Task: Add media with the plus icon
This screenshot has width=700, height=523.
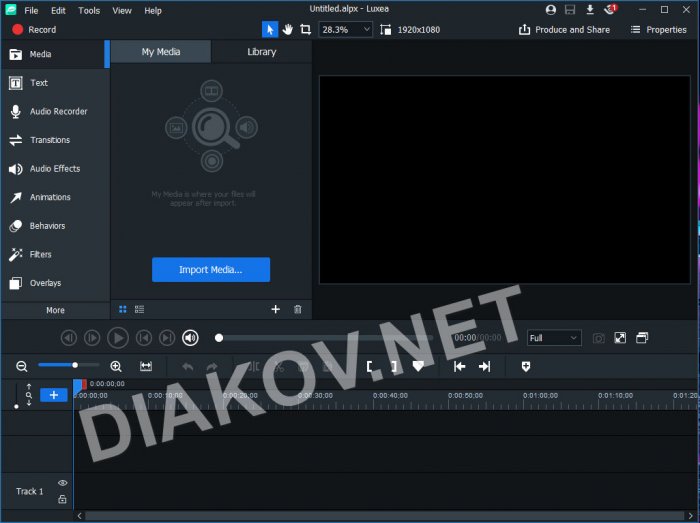Action: click(x=276, y=310)
